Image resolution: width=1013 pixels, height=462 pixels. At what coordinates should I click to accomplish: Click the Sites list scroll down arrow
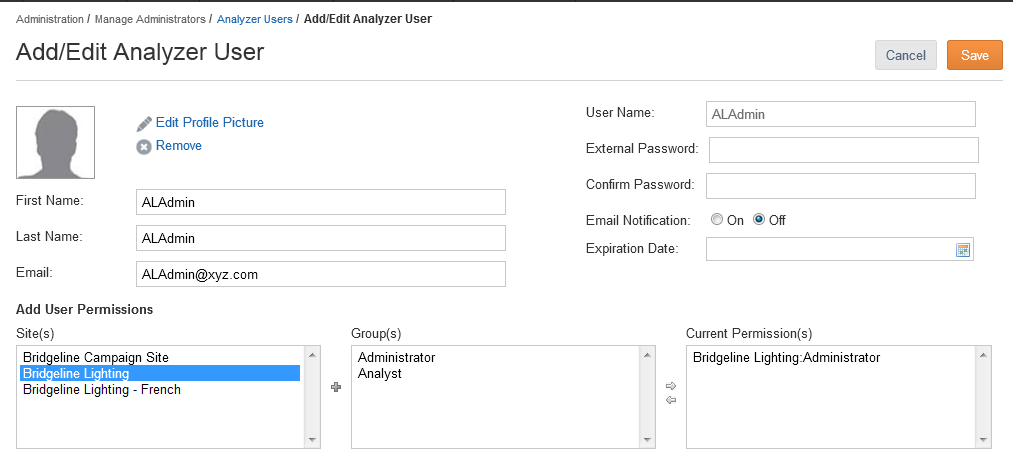[312, 439]
